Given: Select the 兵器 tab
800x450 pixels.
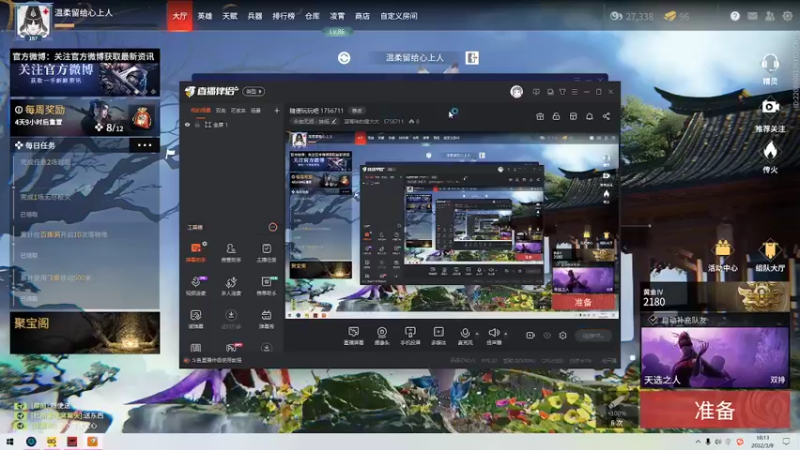Looking at the screenshot, I should [255, 16].
